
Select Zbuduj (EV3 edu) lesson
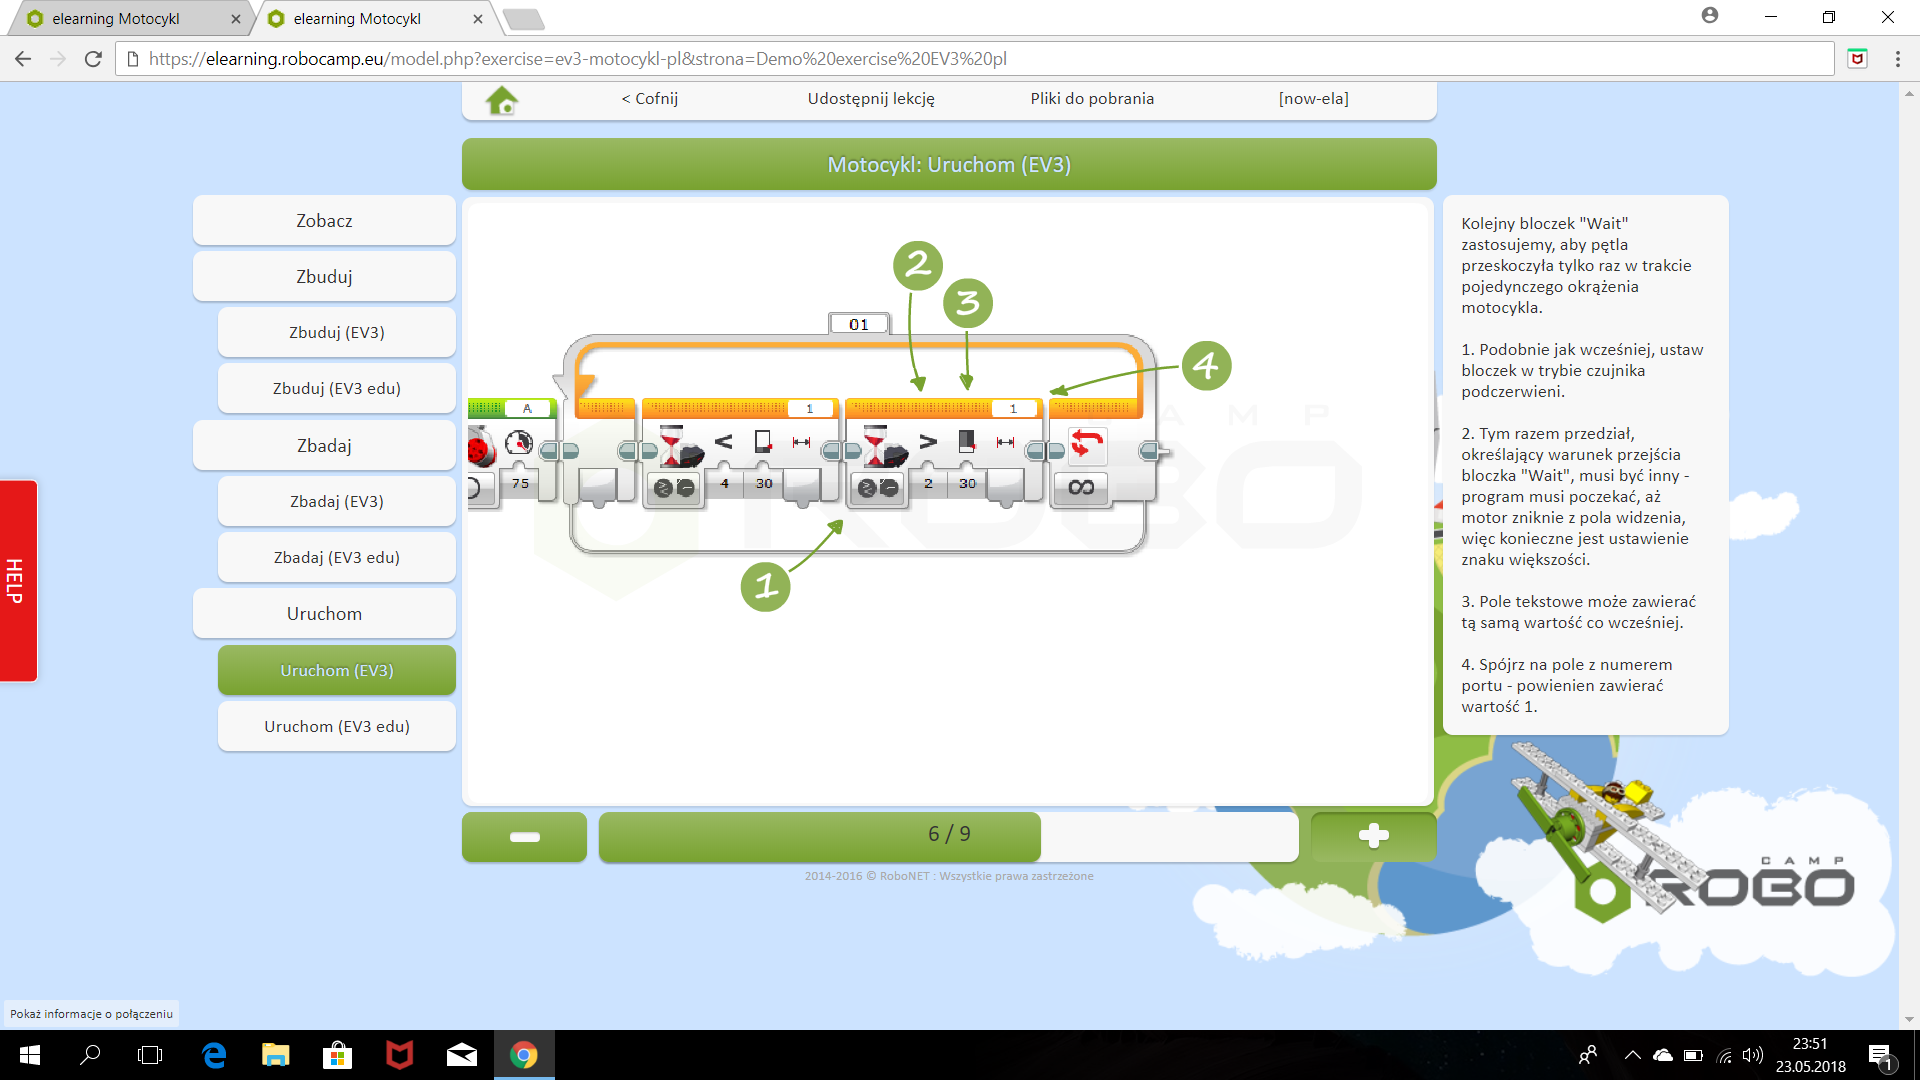(337, 389)
